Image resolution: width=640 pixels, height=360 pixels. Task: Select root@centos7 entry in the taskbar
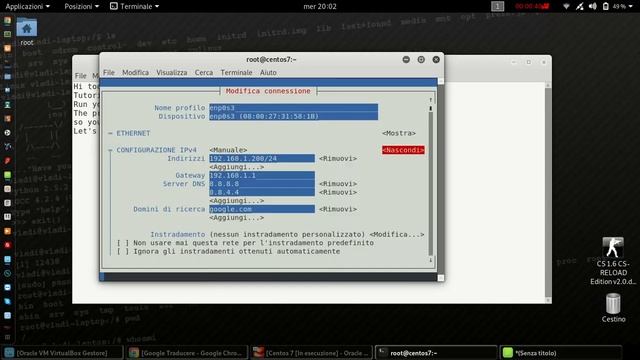point(436,353)
